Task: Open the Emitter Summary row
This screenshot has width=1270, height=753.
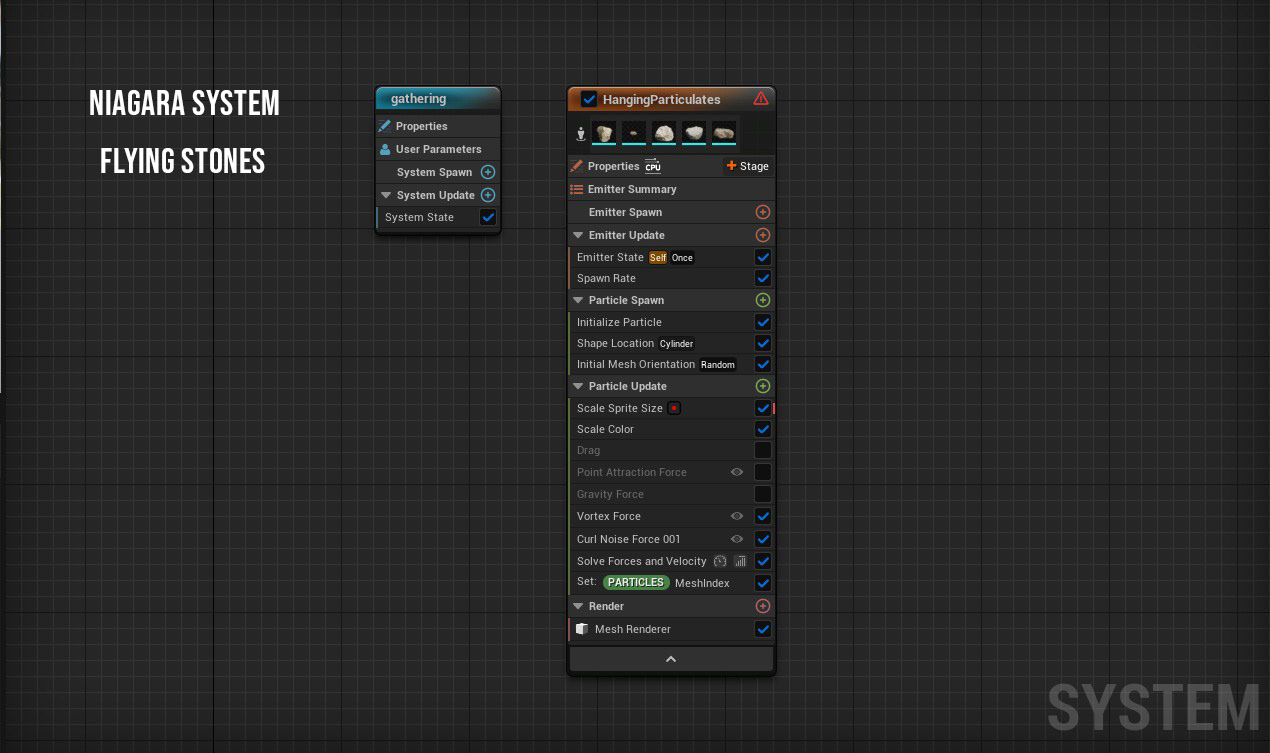Action: pyautogui.click(x=671, y=189)
